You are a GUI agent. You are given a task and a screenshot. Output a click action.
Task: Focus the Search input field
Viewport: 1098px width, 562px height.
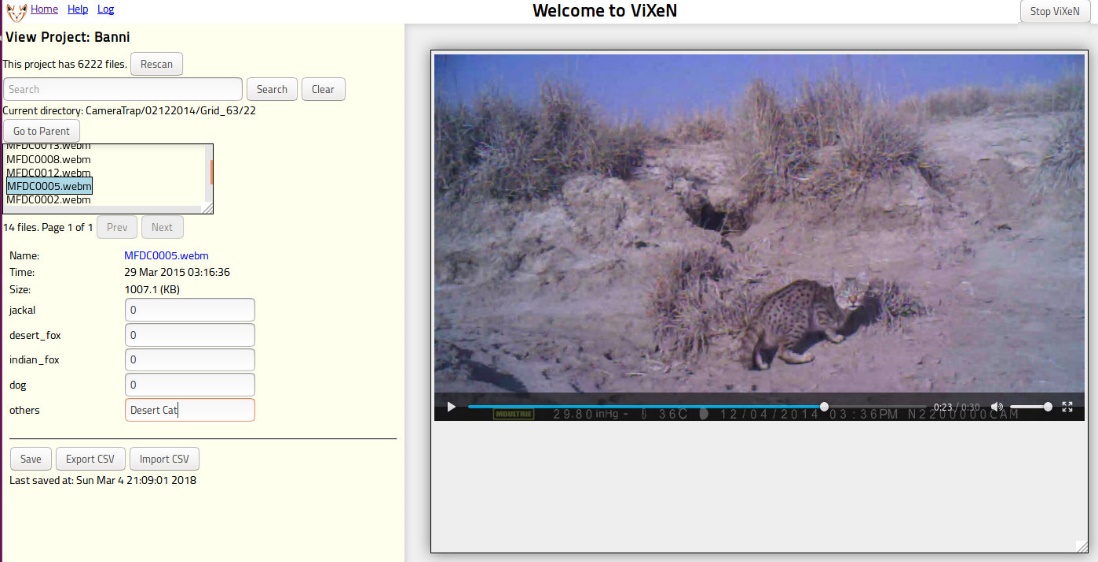123,89
